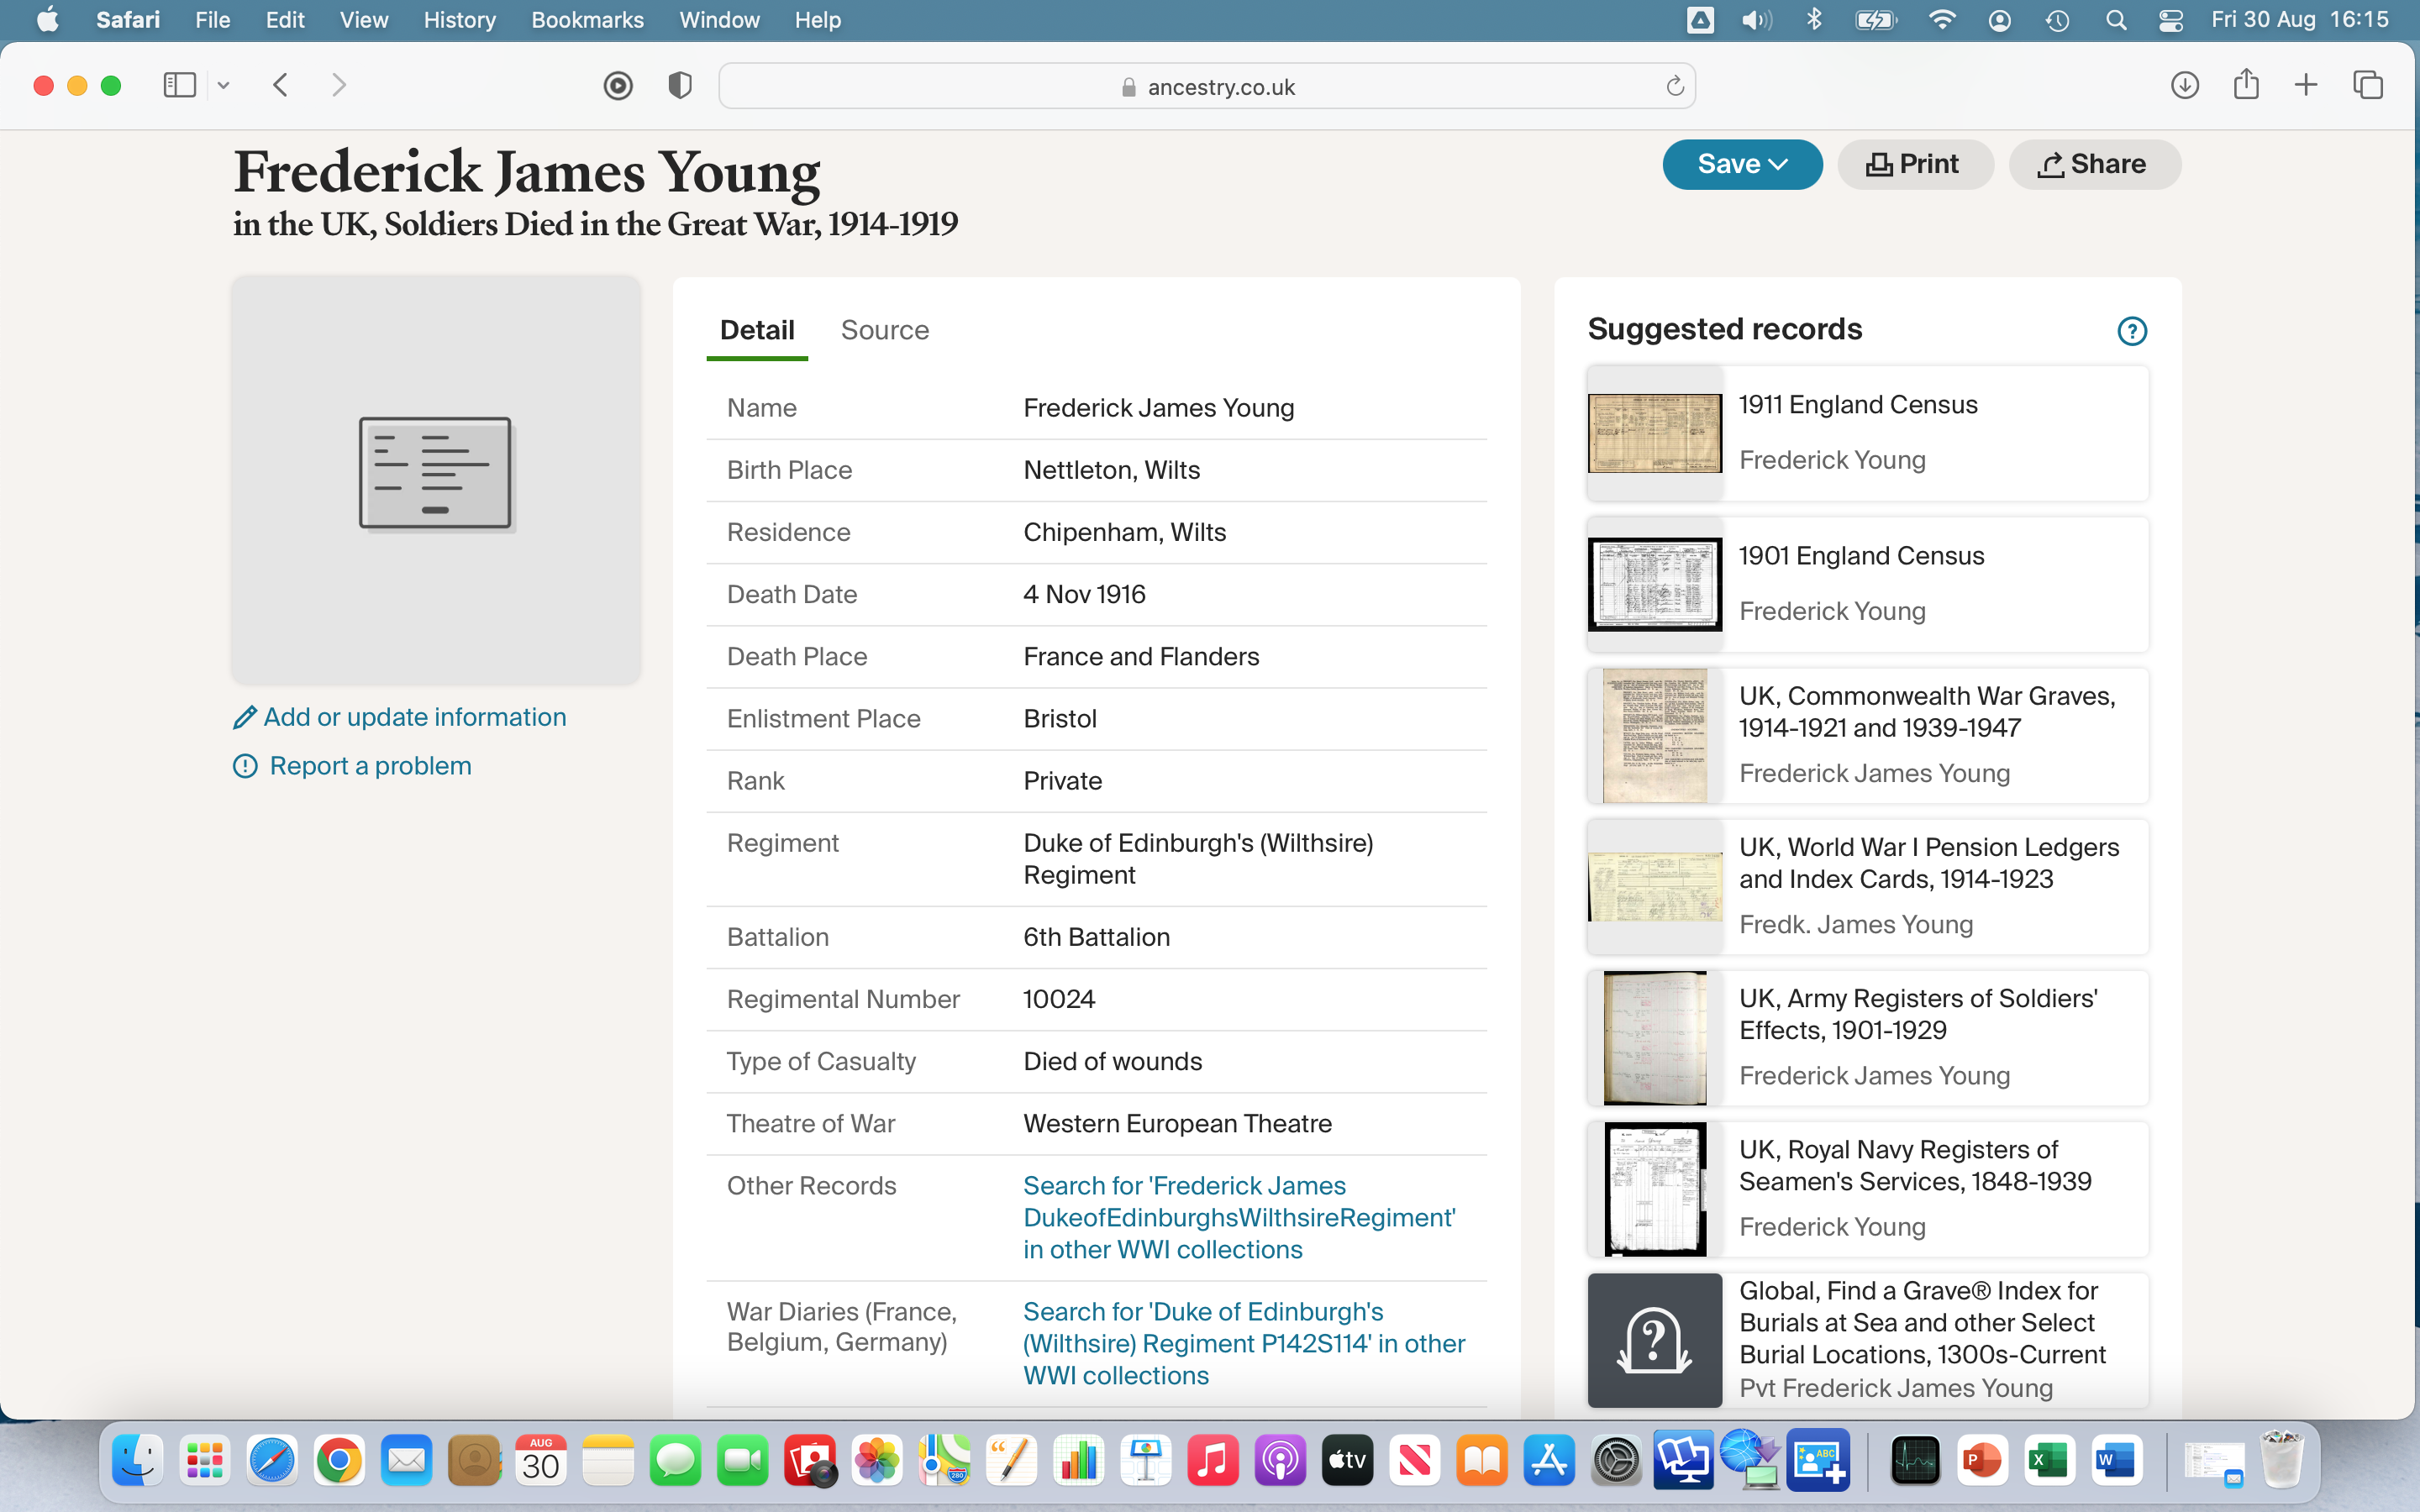Open Finder from the Dock
This screenshot has height=1512, width=2420.
point(137,1461)
